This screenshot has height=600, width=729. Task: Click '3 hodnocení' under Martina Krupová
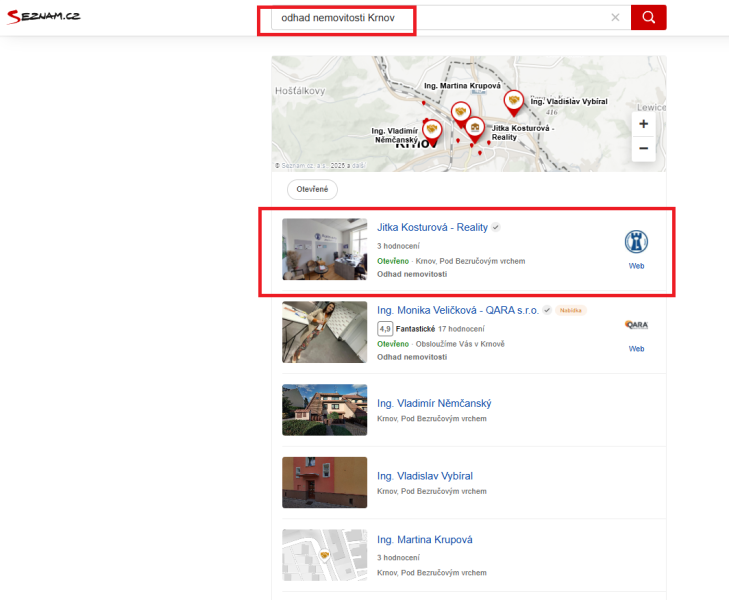coord(398,557)
